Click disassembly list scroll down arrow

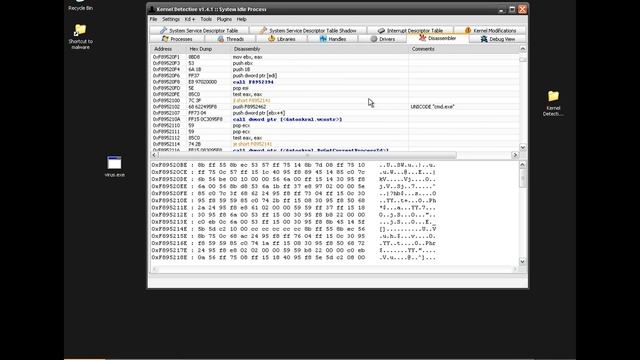[523, 147]
